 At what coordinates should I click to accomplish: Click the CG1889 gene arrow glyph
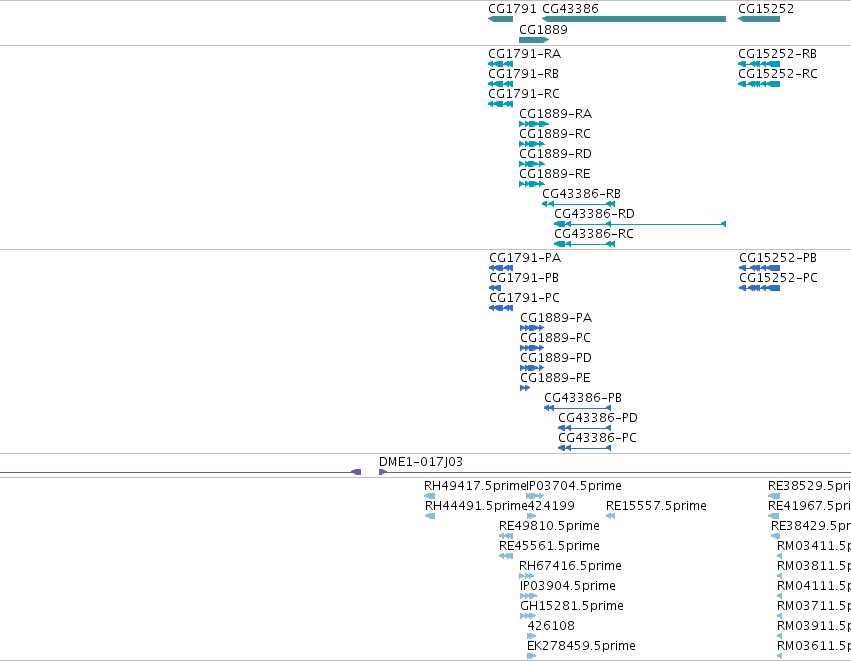534,40
